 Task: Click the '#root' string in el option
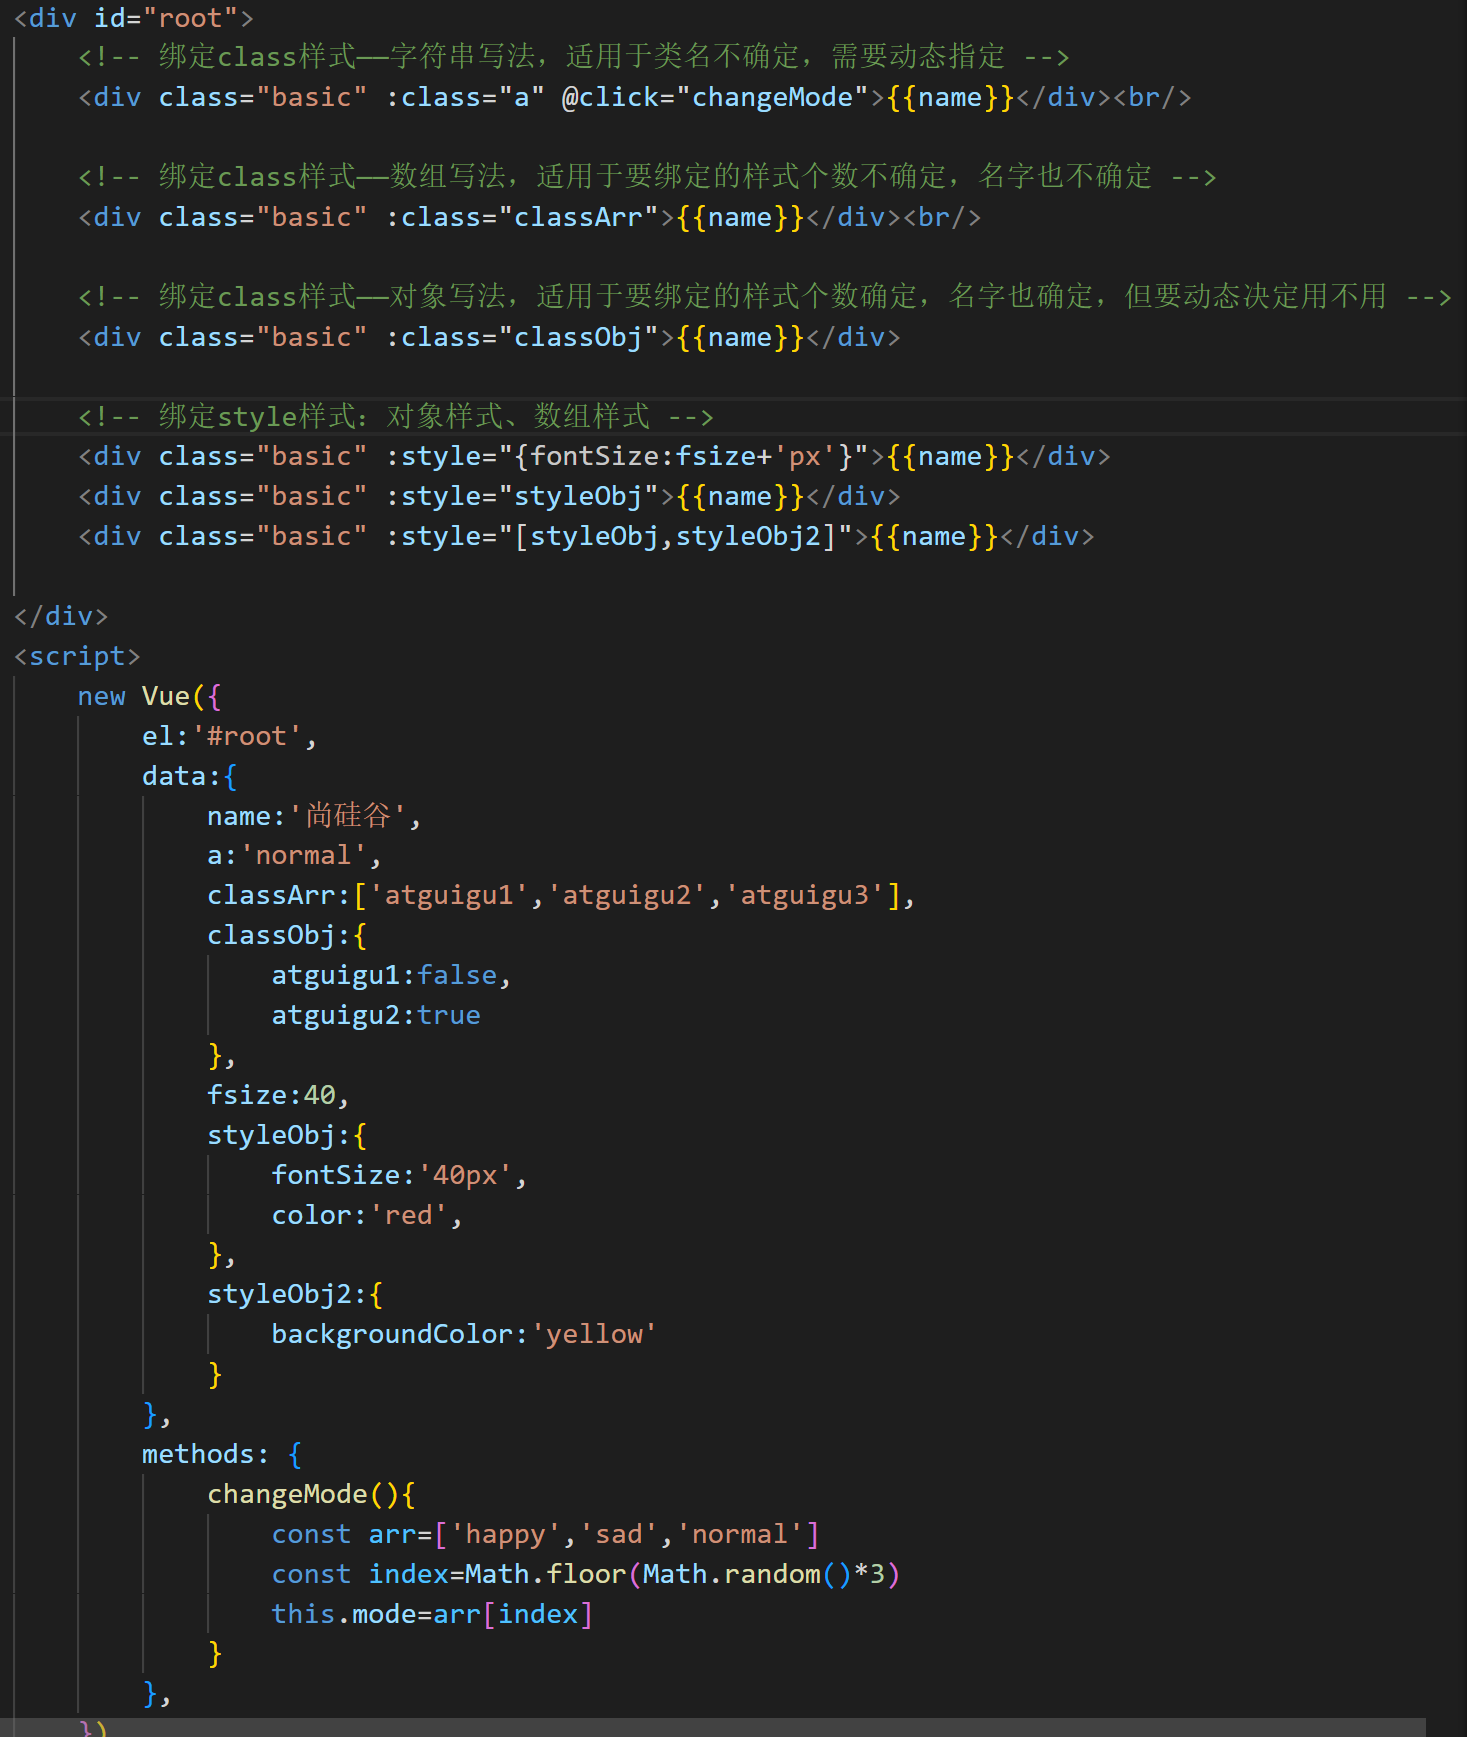[246, 736]
